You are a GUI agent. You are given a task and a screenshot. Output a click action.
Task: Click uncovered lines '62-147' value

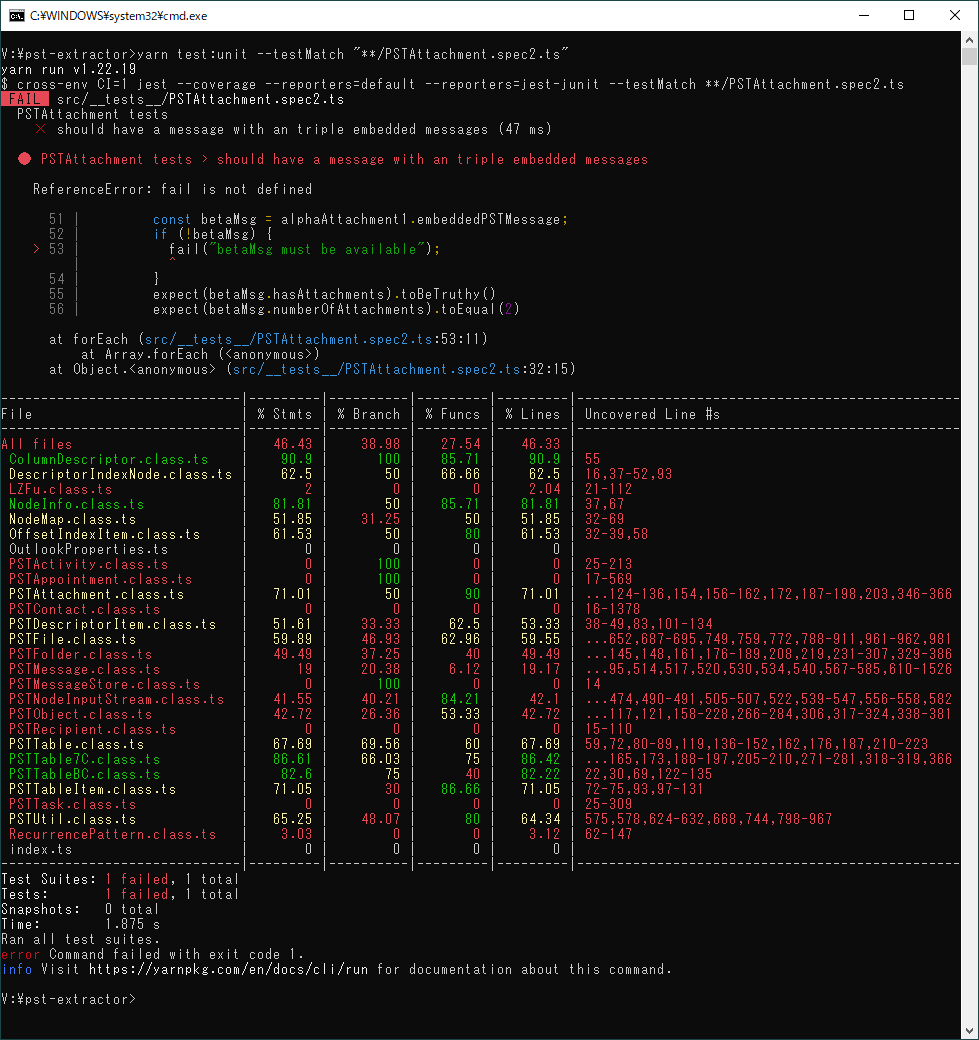[608, 834]
